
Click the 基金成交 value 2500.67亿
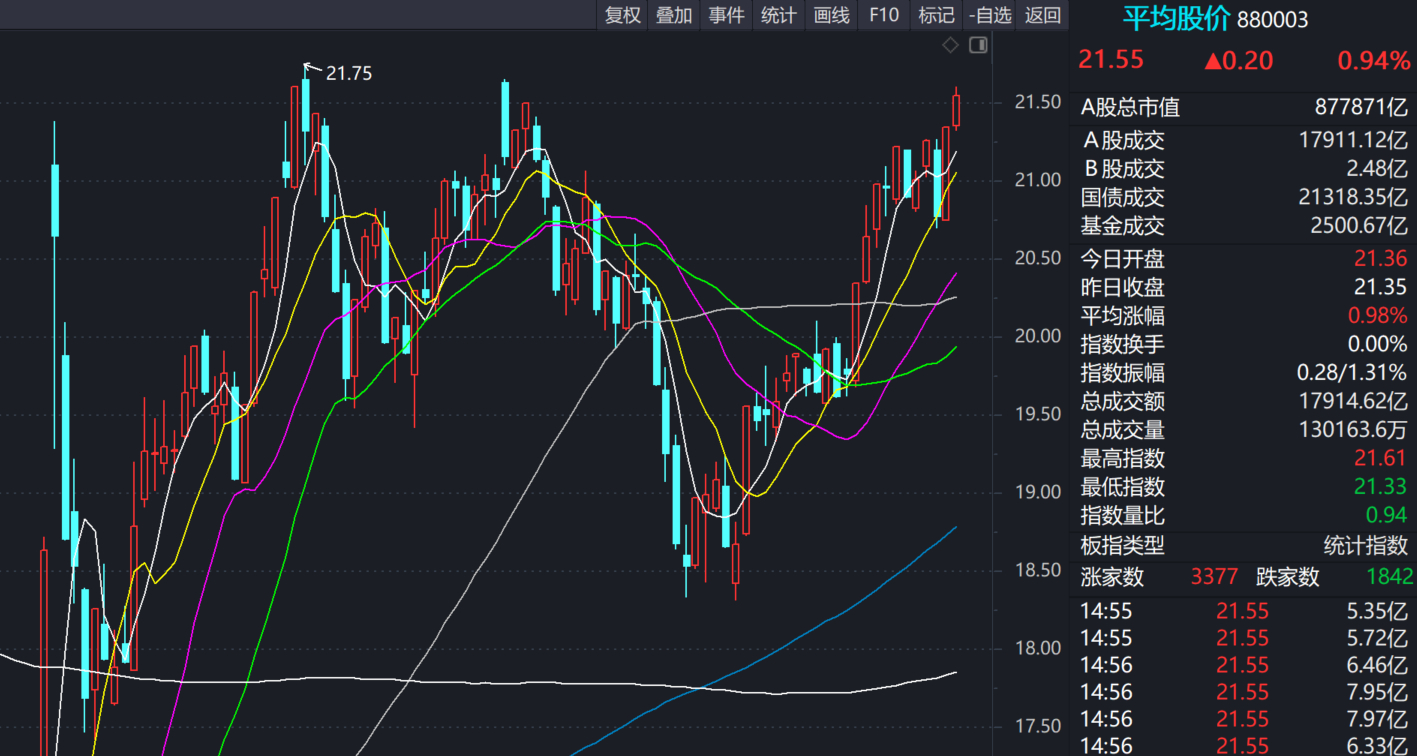point(1359,226)
